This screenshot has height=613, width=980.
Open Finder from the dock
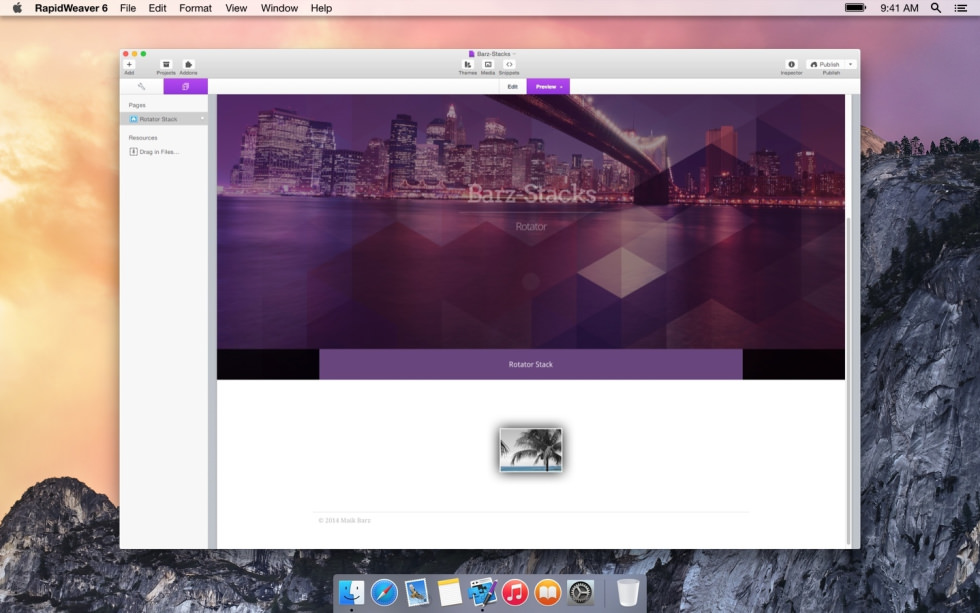pyautogui.click(x=351, y=592)
